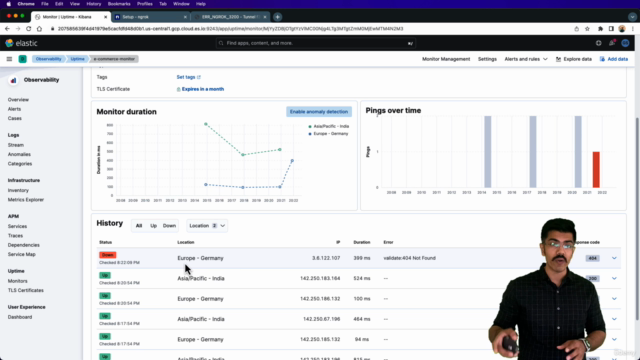Image resolution: width=640 pixels, height=360 pixels.
Task: Open the Bookmarks menu
Action: (119, 4)
